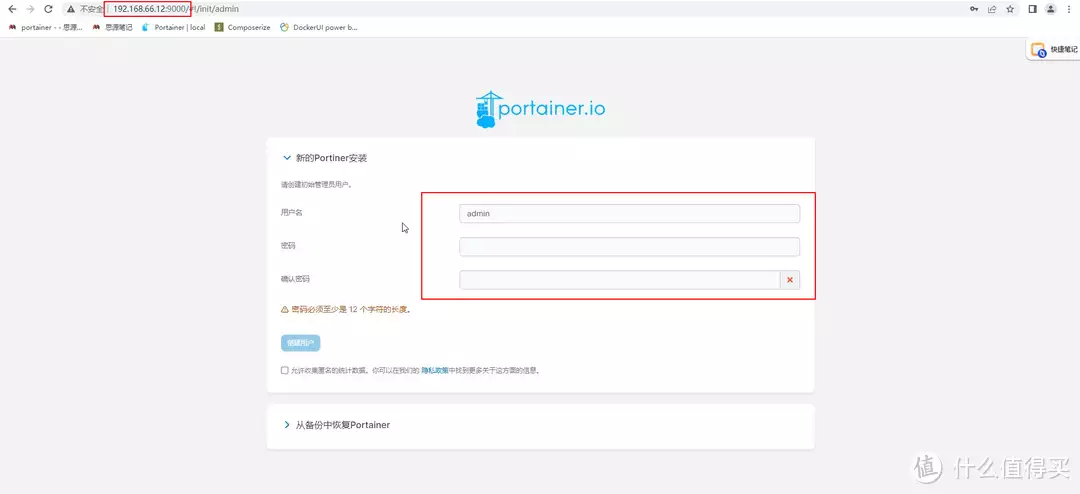Open the 'portainer - - 思源...' bookmark
This screenshot has width=1080, height=494.
point(45,28)
